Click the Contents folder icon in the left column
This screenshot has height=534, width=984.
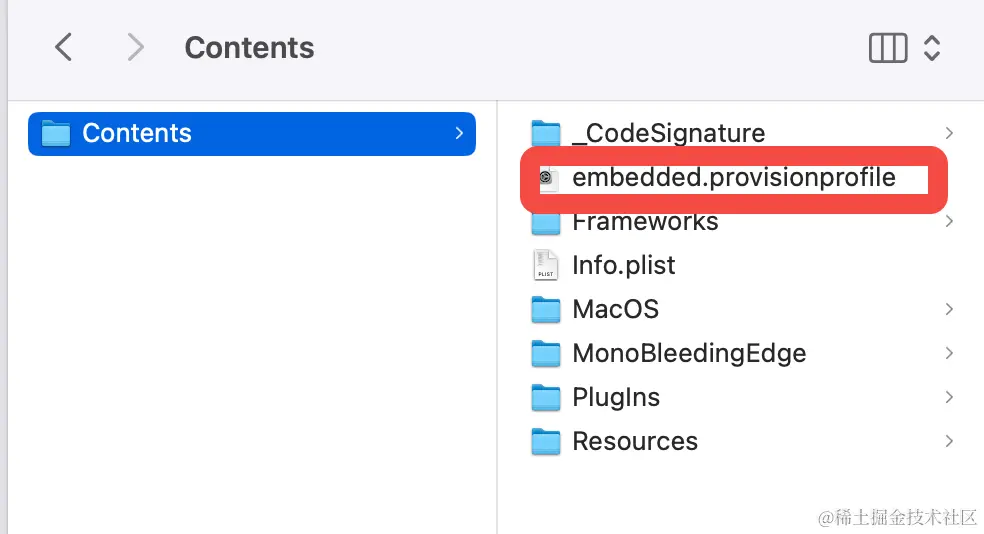pos(56,134)
